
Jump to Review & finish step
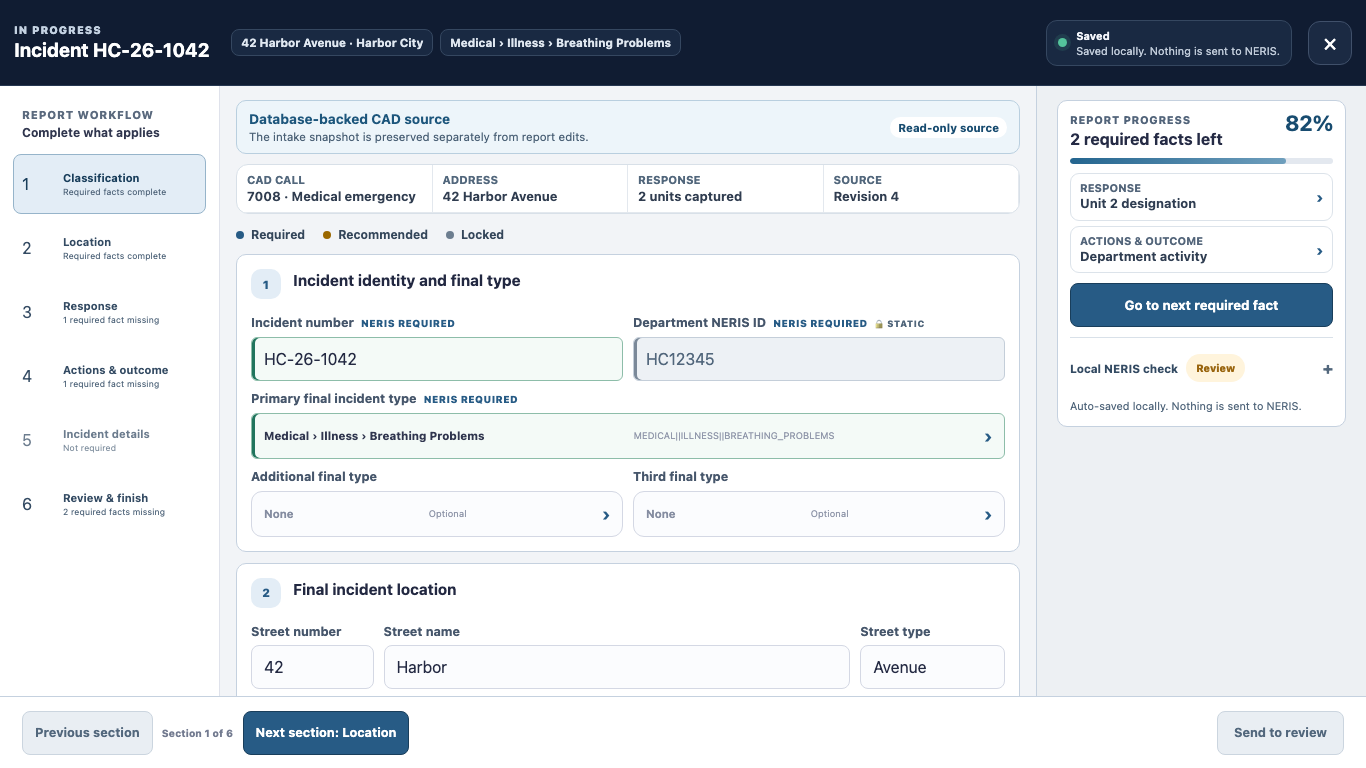click(109, 504)
